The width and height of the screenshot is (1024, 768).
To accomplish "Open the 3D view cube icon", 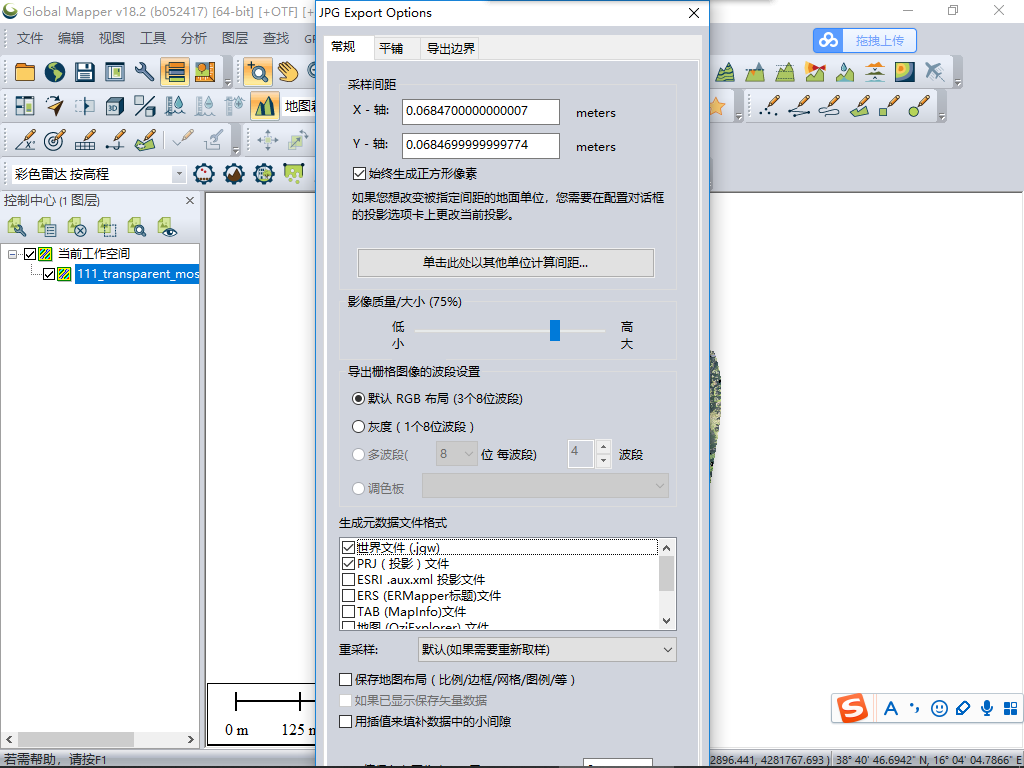I will click(115, 106).
